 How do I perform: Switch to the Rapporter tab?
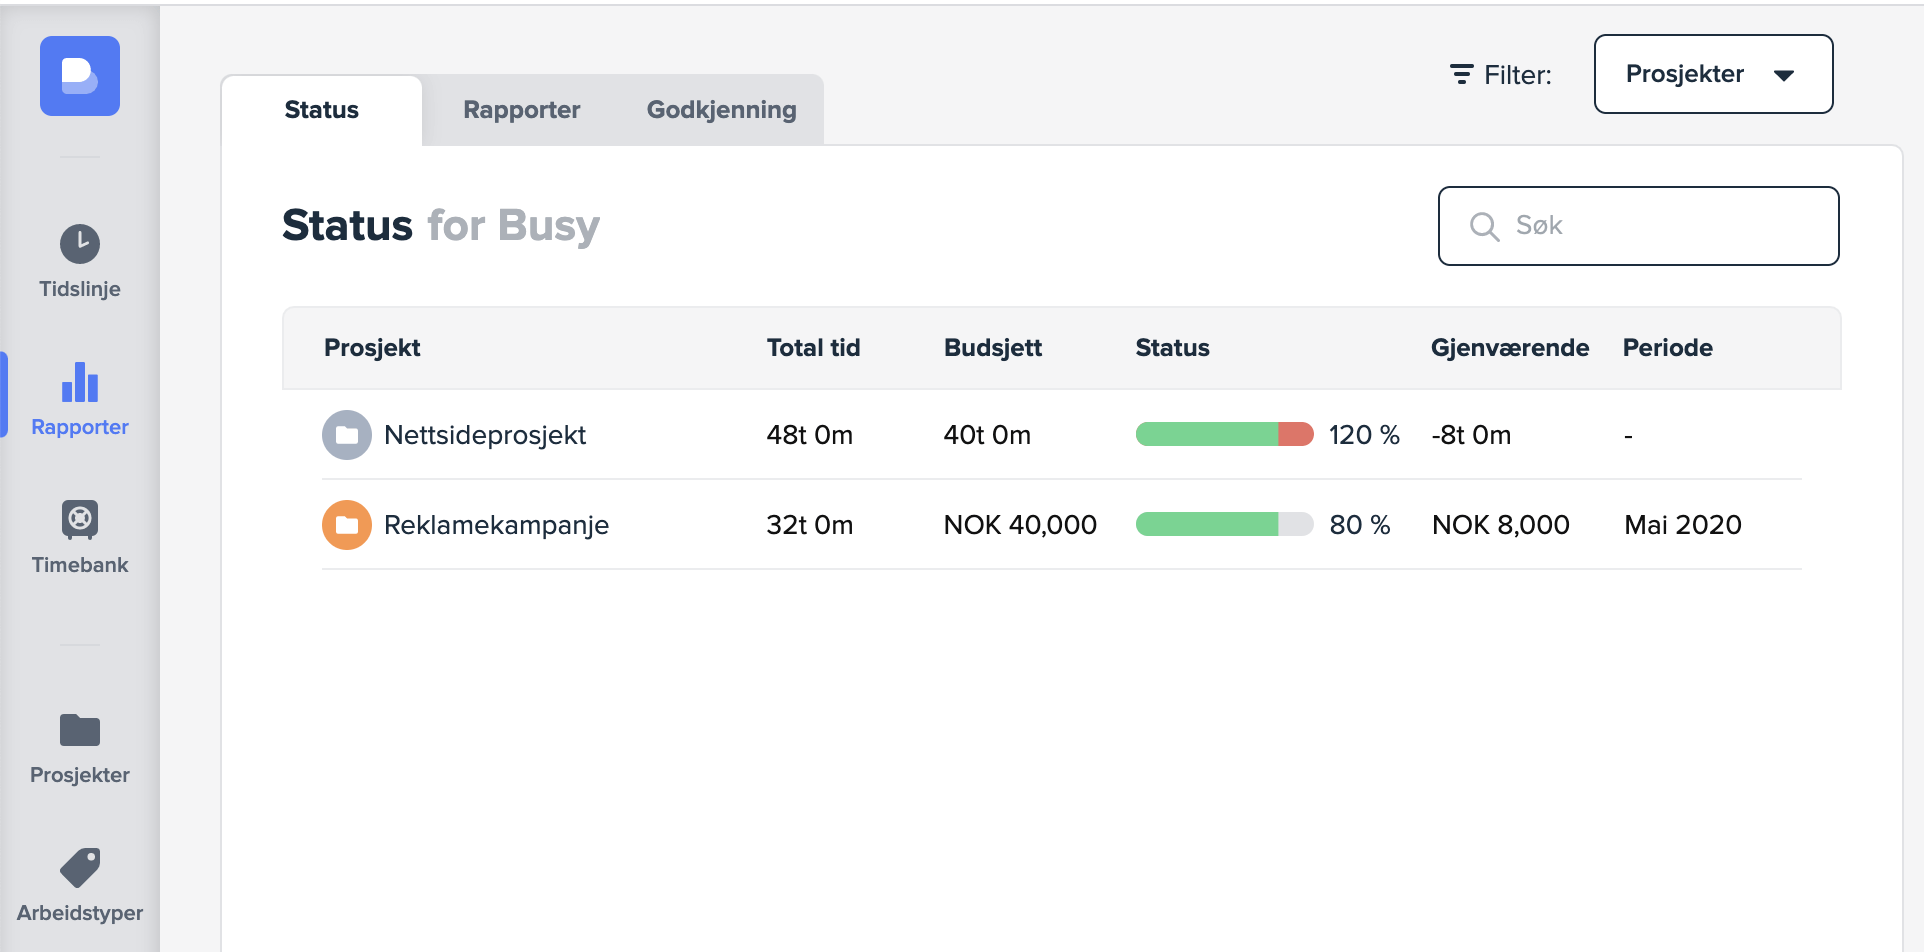click(521, 110)
